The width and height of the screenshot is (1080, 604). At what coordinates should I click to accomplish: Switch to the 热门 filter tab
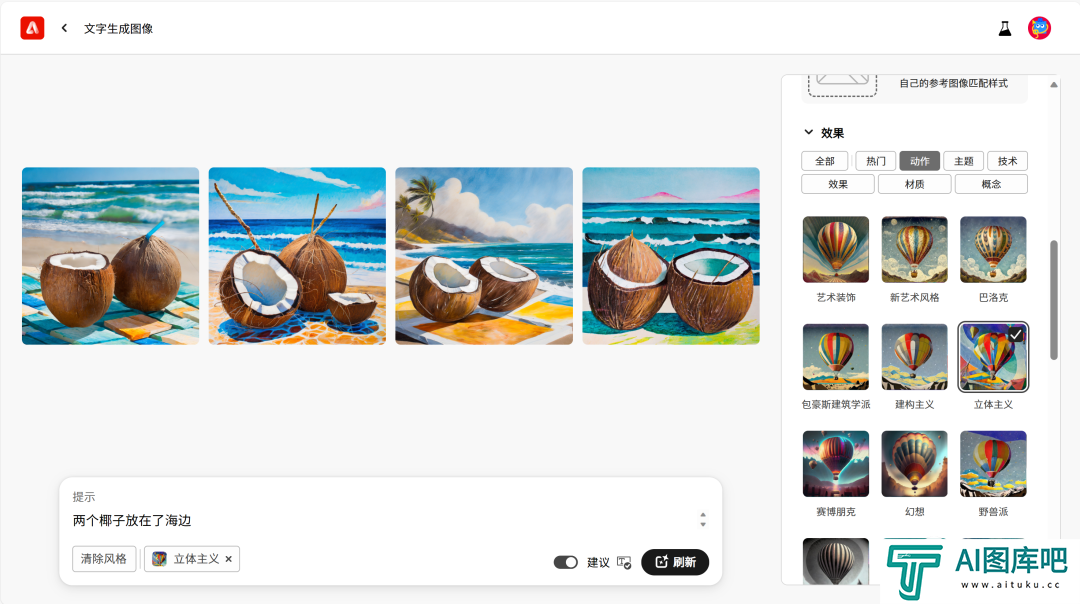[875, 161]
